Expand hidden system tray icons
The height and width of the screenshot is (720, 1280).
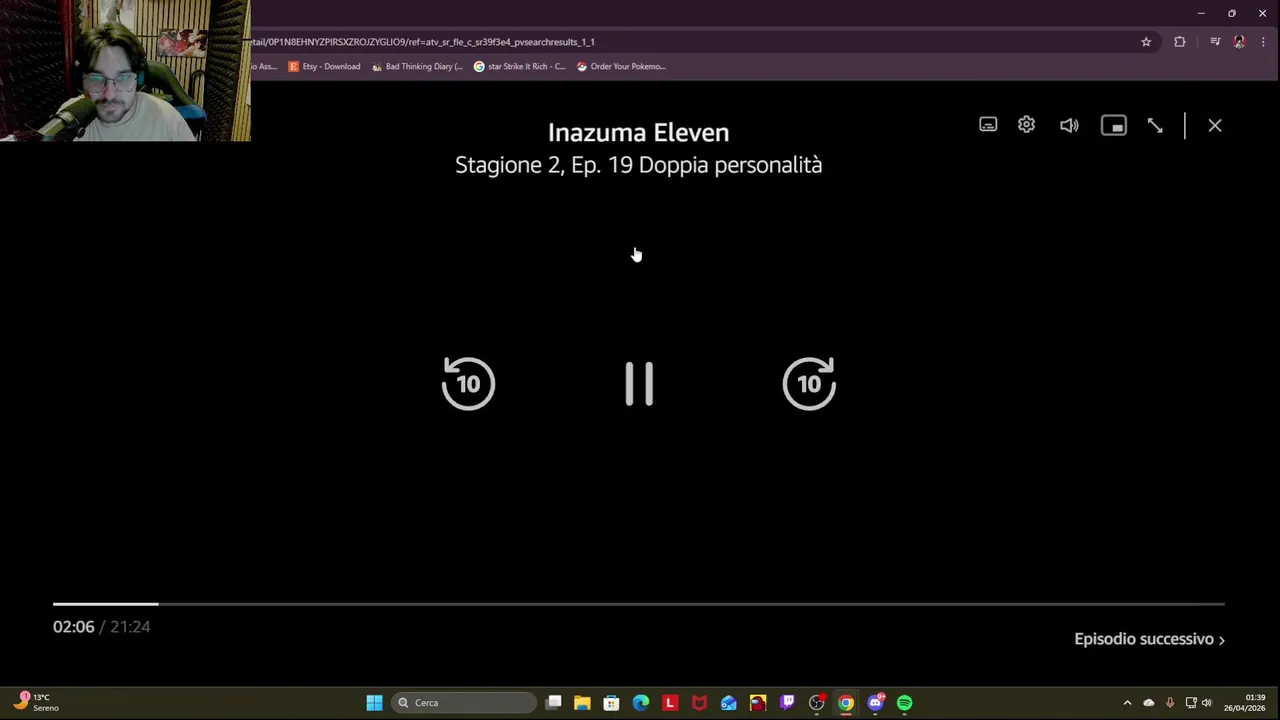[x=1127, y=703]
